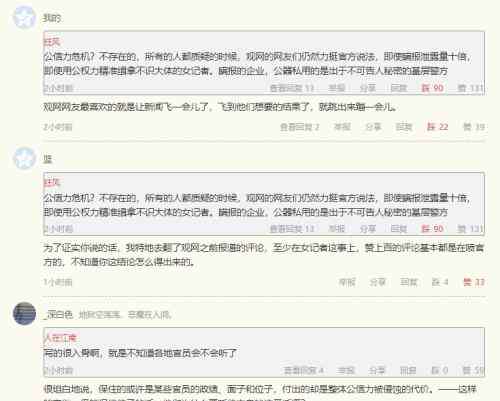
Task: Like the comment showing 赞 33
Action: point(474,282)
